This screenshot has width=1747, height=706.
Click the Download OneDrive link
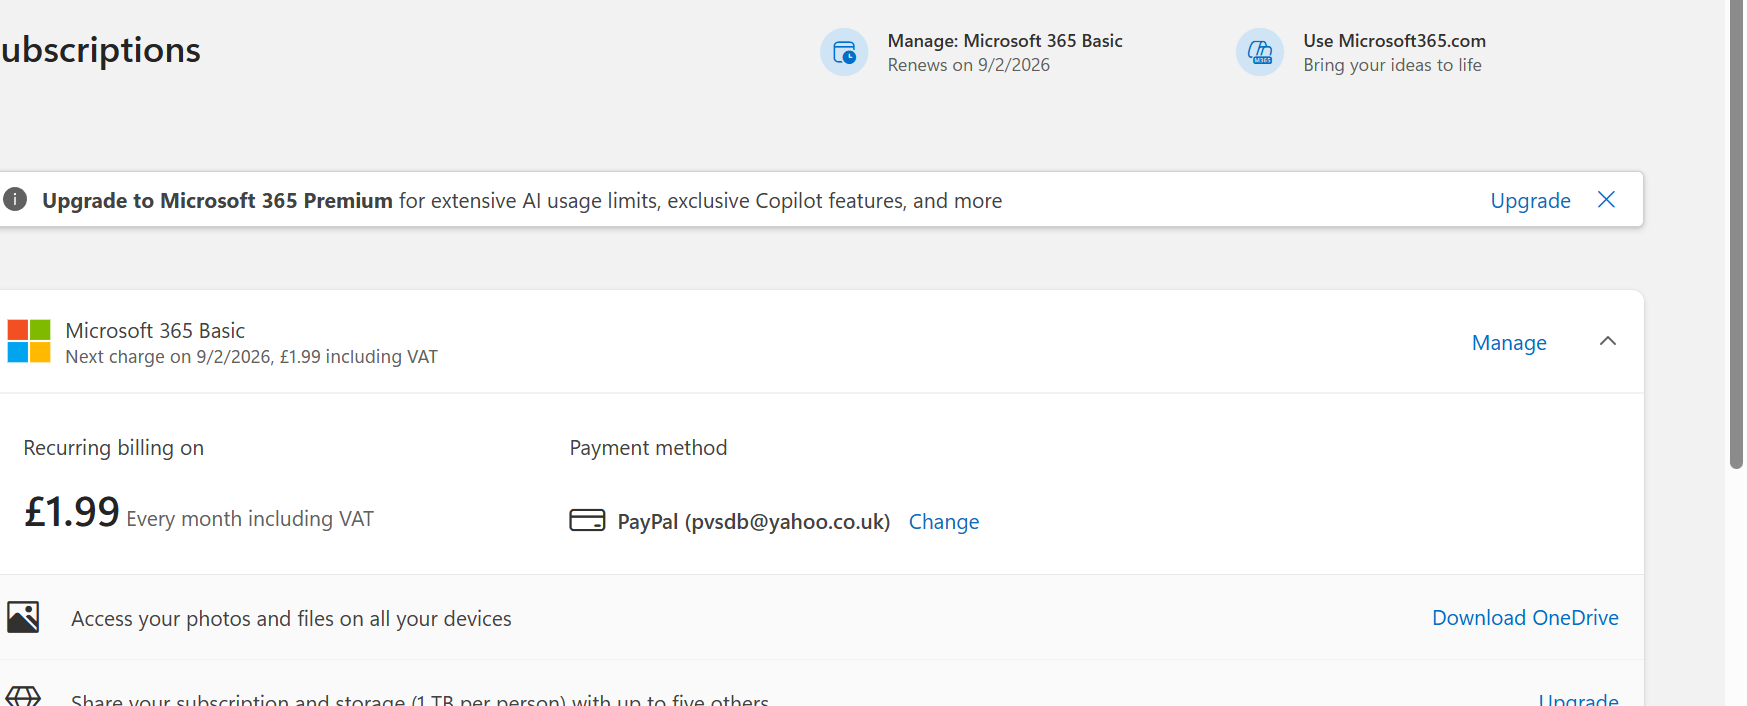click(1525, 618)
